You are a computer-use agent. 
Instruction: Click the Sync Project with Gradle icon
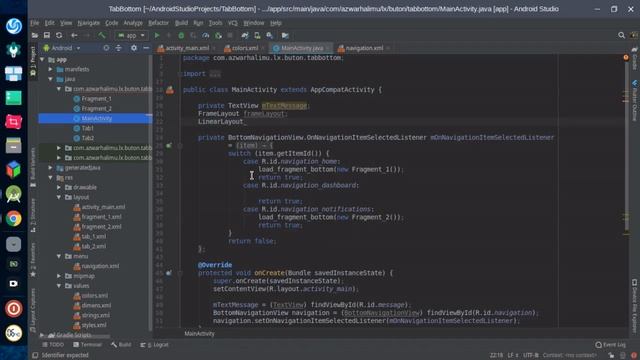[244, 36]
